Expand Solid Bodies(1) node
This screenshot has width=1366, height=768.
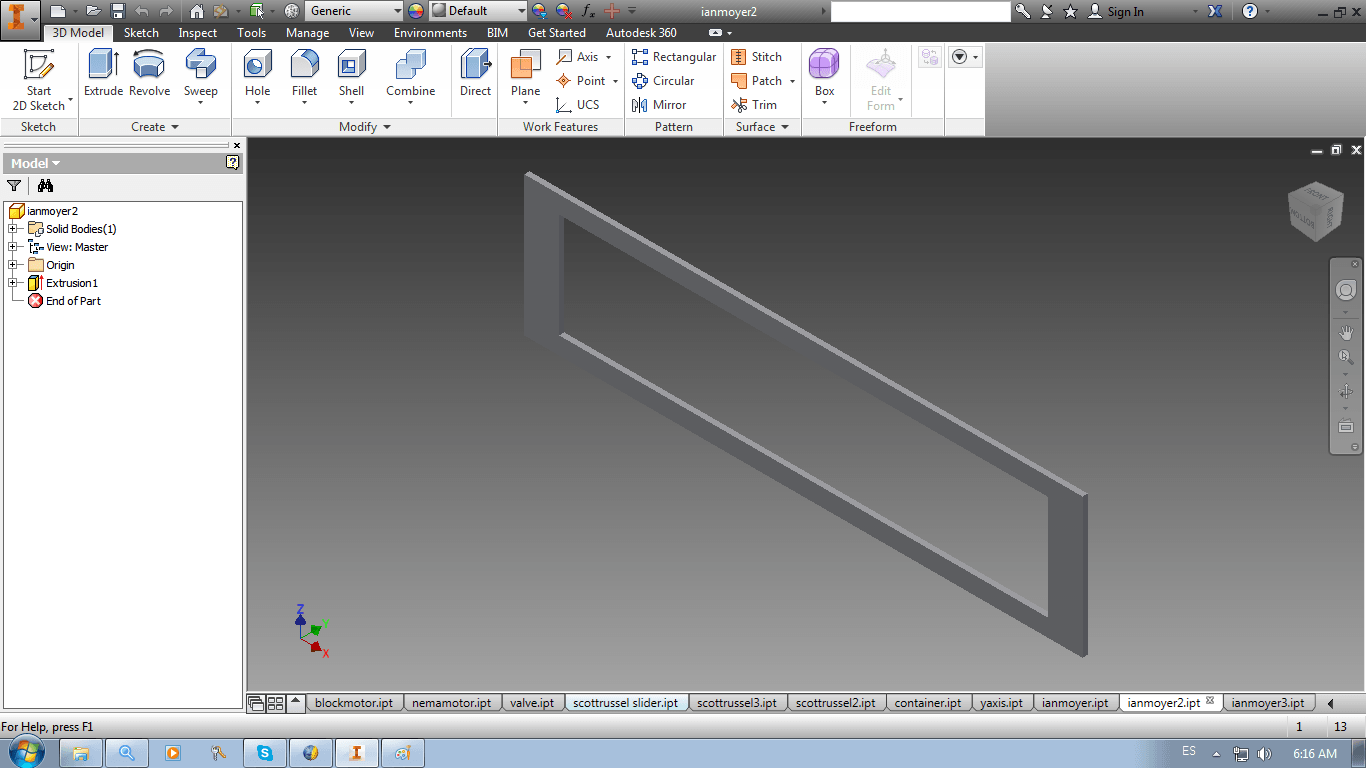pyautogui.click(x=13, y=229)
